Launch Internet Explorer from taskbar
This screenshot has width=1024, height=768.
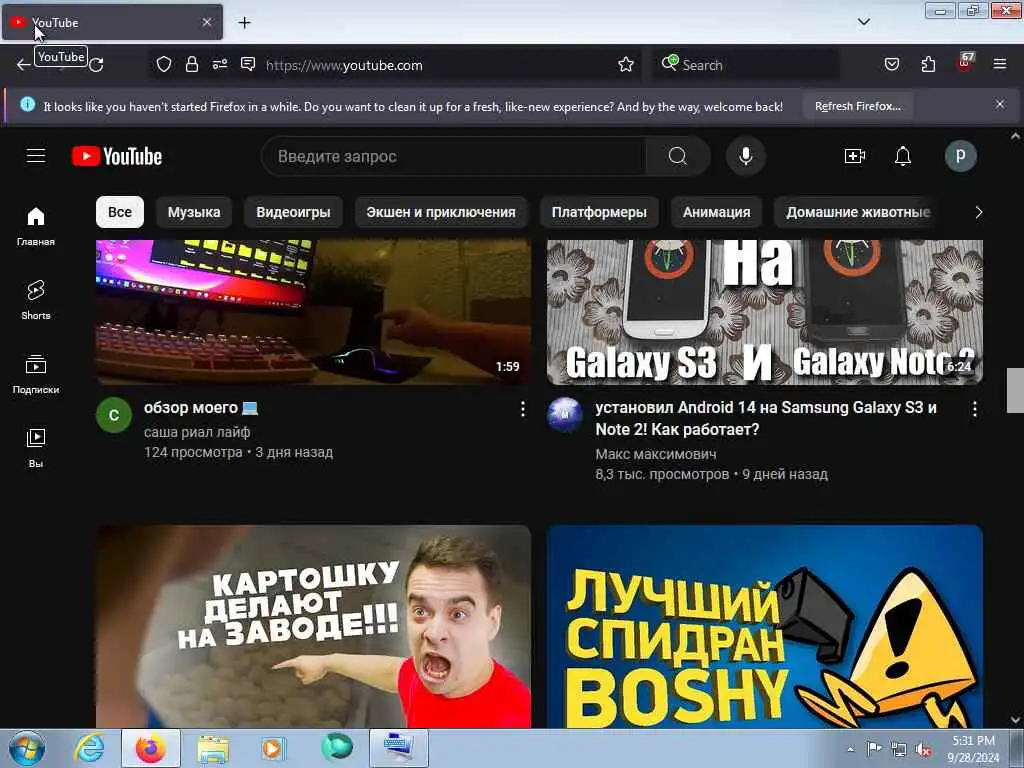coord(89,748)
